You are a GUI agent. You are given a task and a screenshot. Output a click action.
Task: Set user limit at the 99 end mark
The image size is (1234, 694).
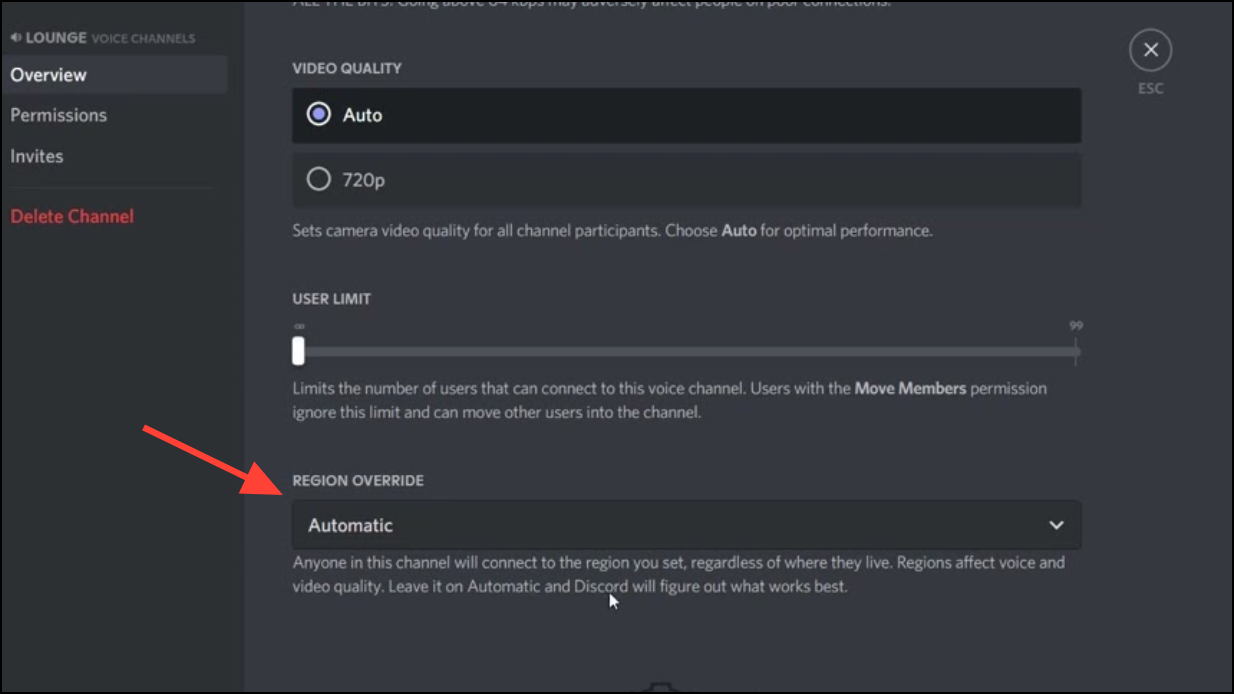pos(1076,351)
